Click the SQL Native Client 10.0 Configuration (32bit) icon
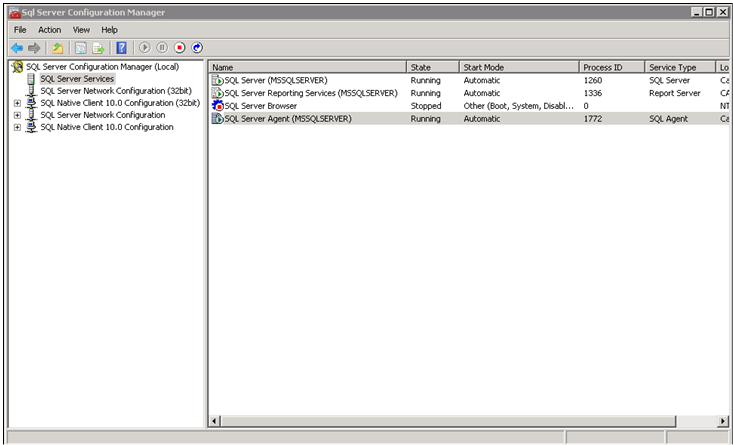733x445 pixels. [31, 103]
